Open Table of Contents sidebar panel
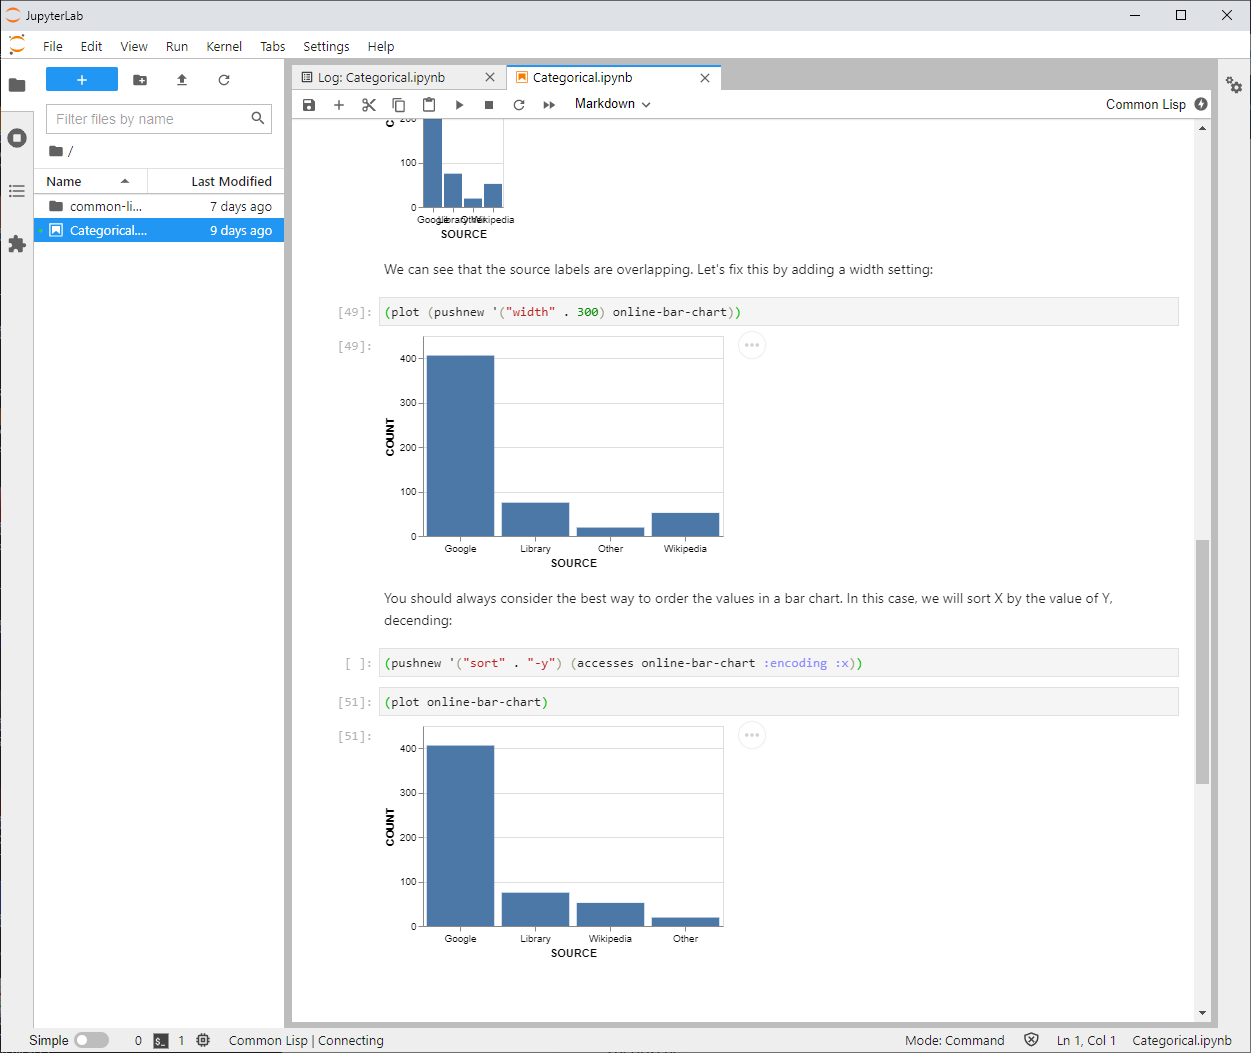This screenshot has width=1251, height=1053. (x=17, y=191)
